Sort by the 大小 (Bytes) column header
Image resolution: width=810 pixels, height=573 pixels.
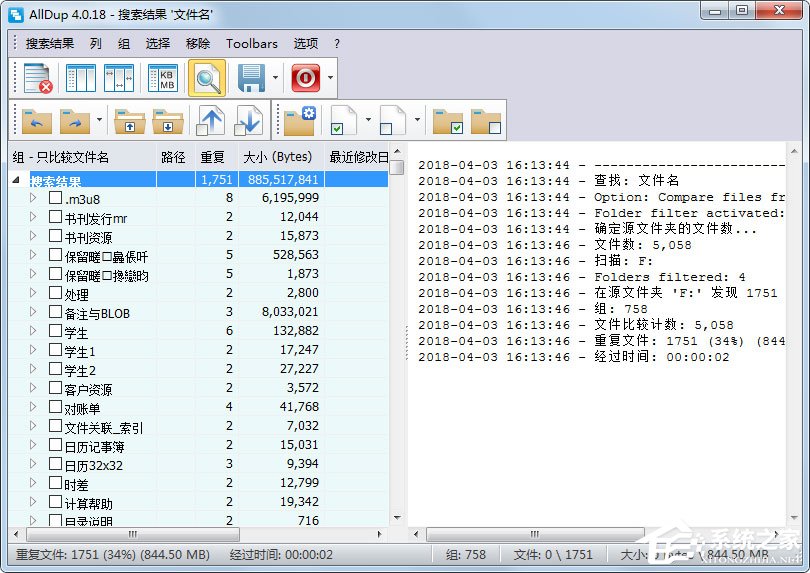(x=278, y=157)
